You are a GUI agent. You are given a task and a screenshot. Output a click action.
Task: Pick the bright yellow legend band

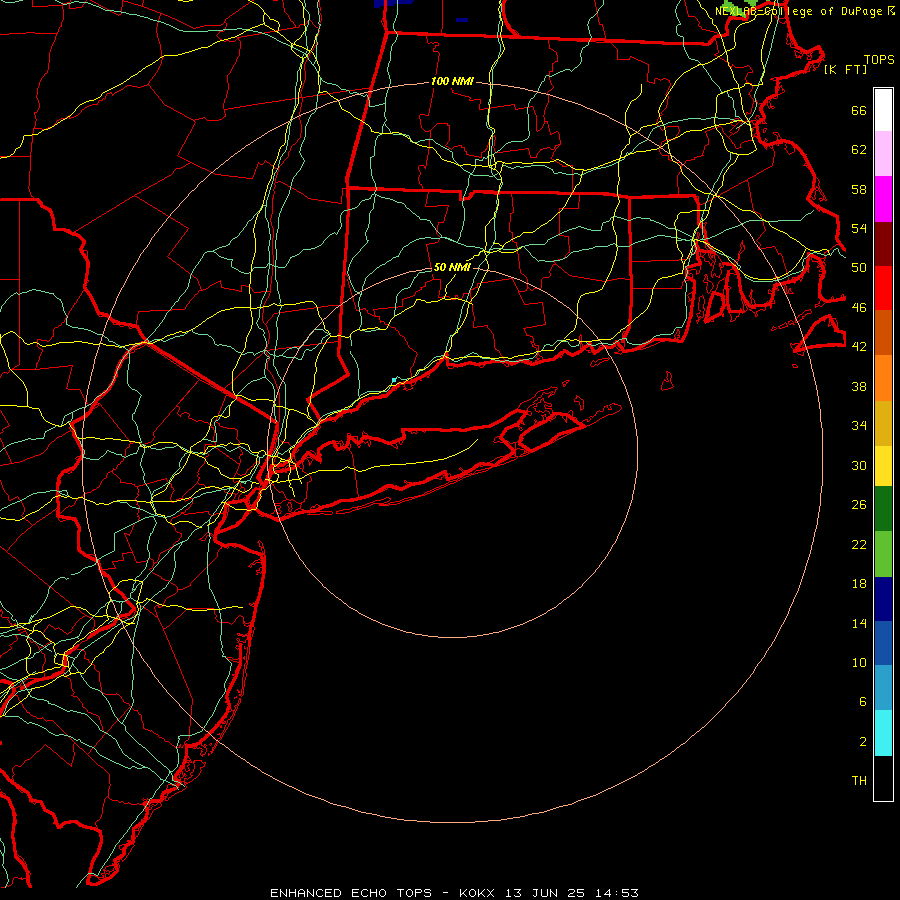(x=883, y=466)
